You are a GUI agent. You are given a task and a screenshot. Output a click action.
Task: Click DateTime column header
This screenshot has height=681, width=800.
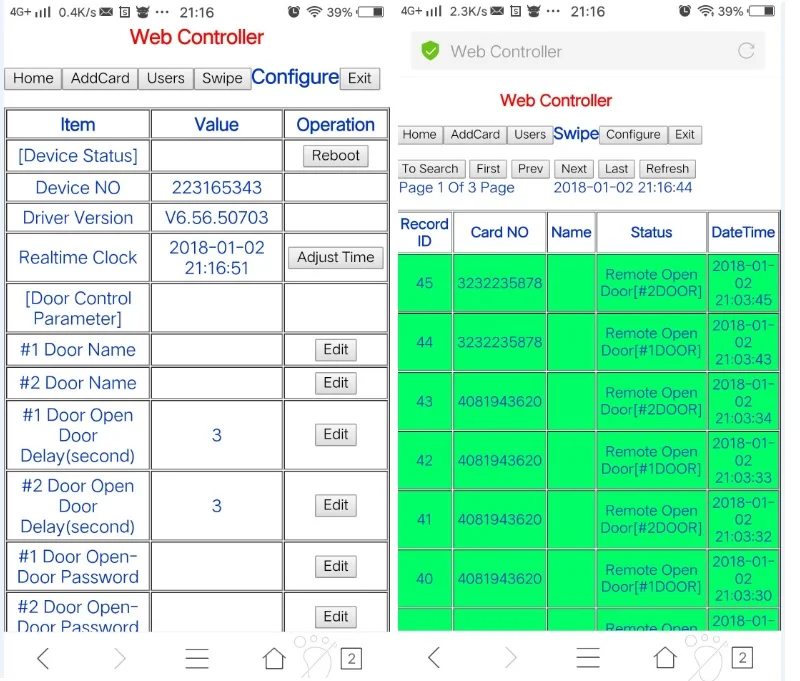(x=743, y=233)
